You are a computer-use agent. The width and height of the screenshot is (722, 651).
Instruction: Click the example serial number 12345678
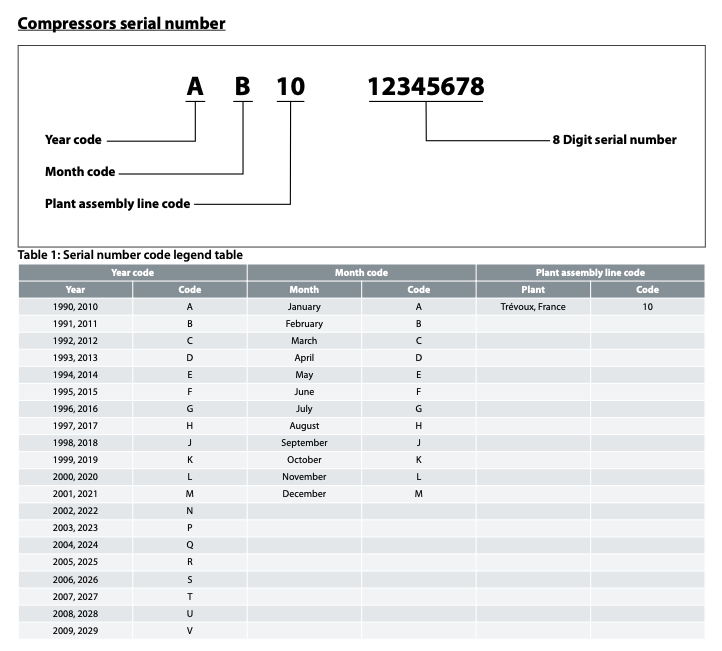coord(426,88)
